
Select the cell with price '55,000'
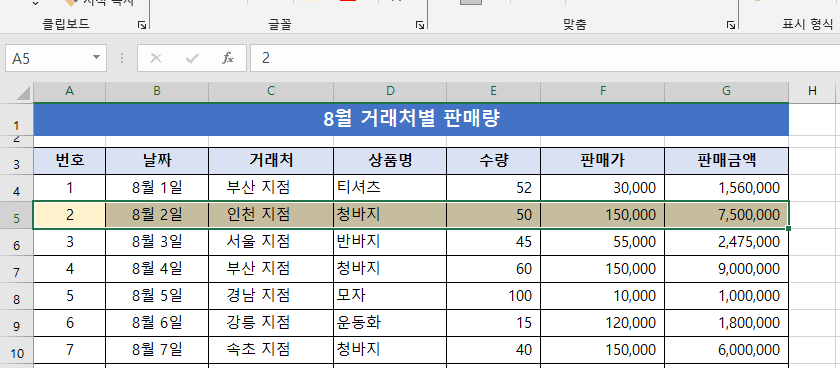603,242
